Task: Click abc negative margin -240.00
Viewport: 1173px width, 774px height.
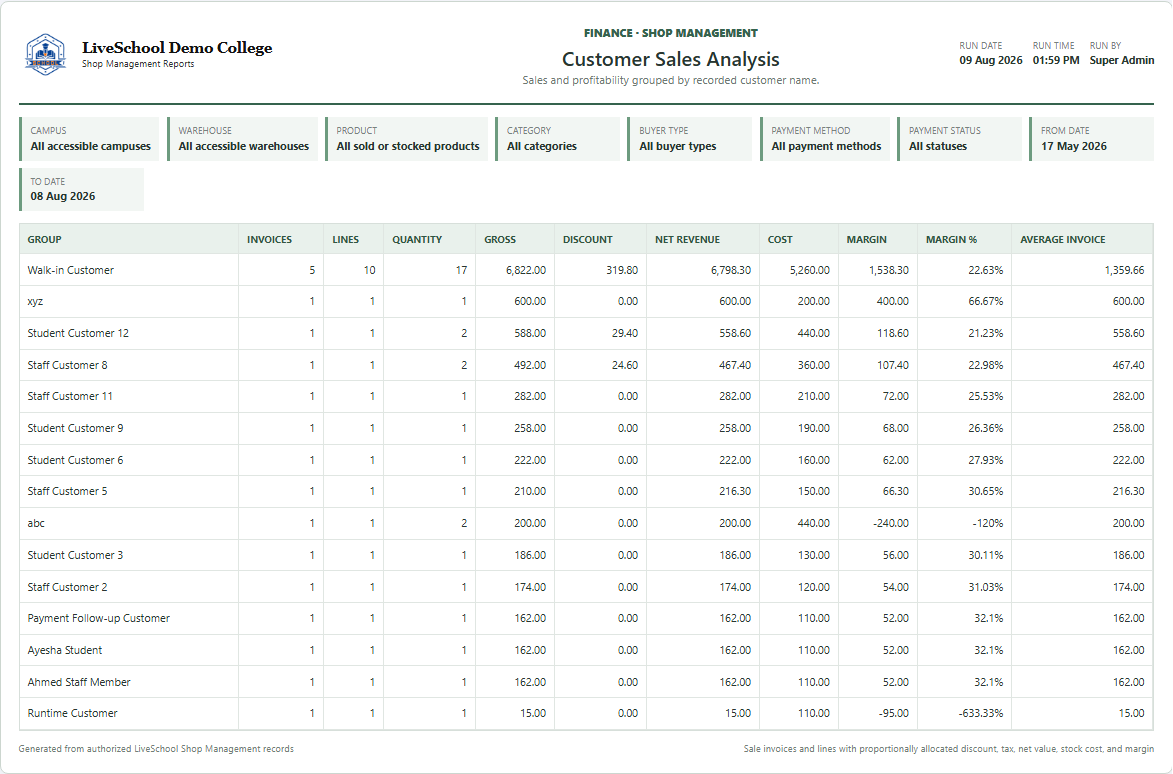Action: (890, 523)
